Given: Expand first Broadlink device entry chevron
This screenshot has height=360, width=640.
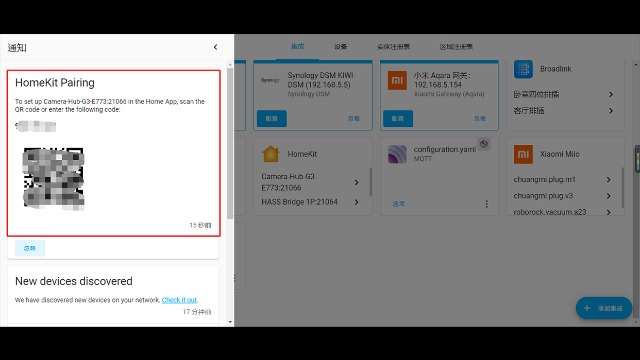Looking at the screenshot, I should coord(611,94).
